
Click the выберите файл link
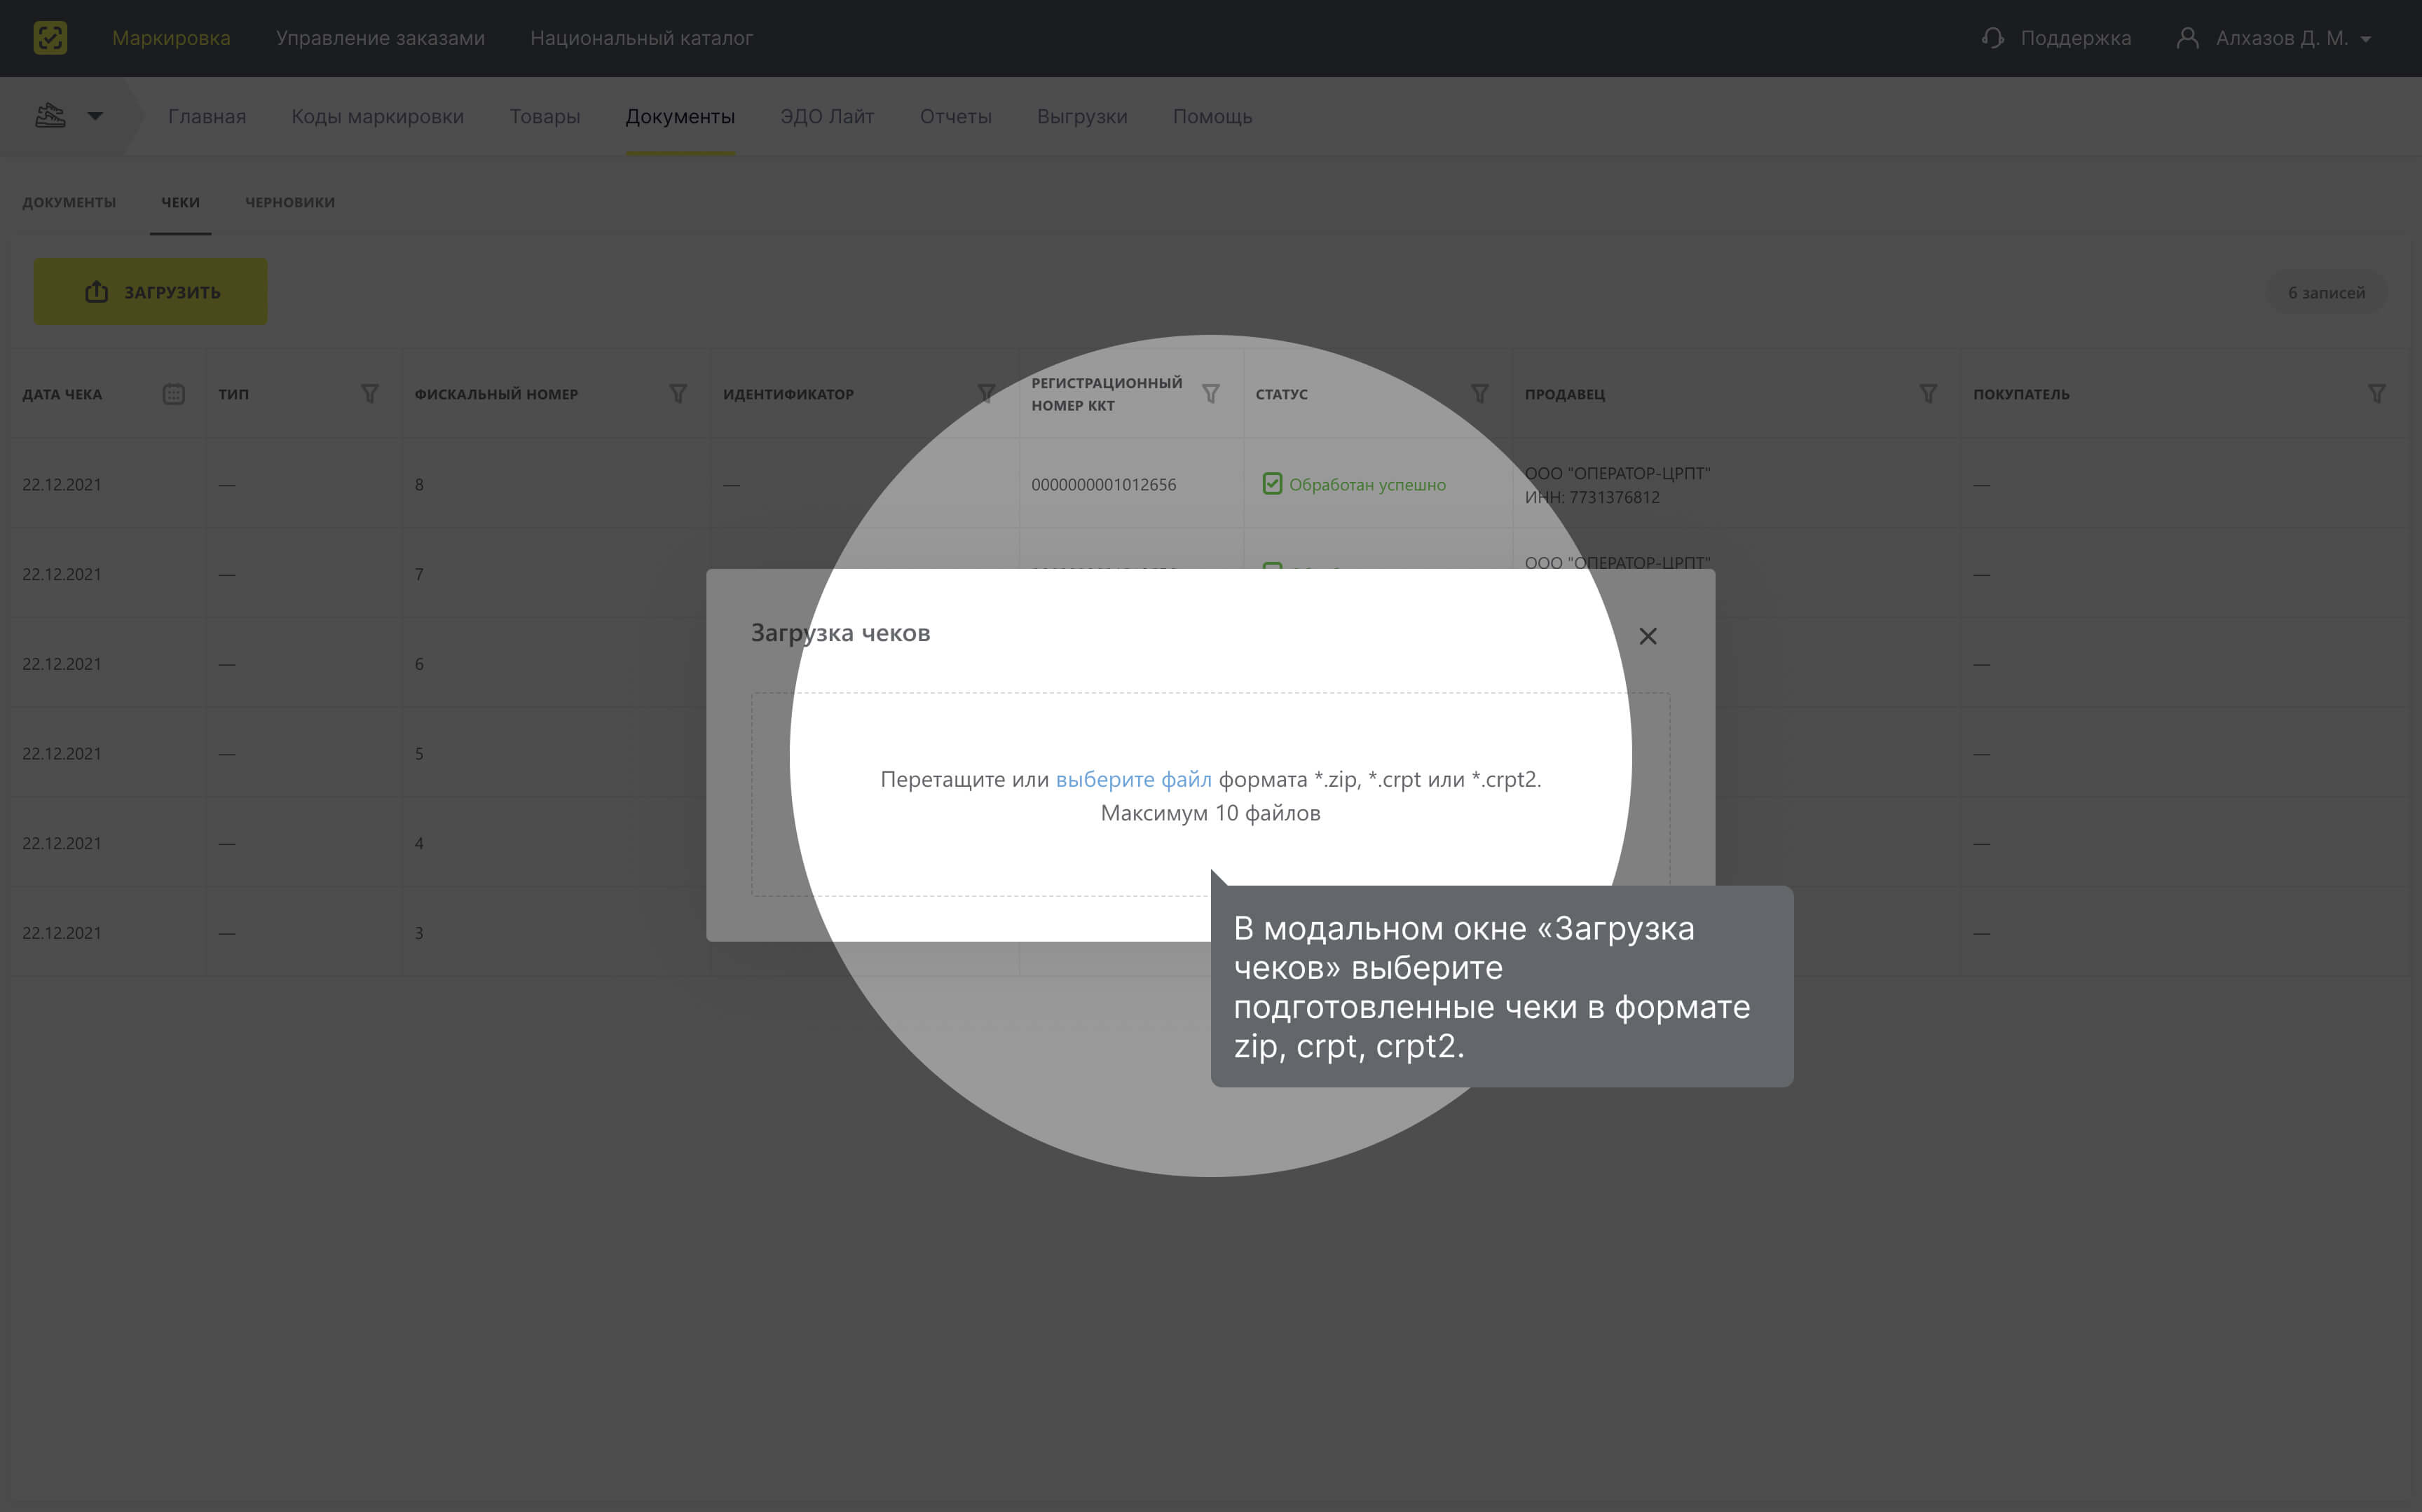[x=1133, y=779]
